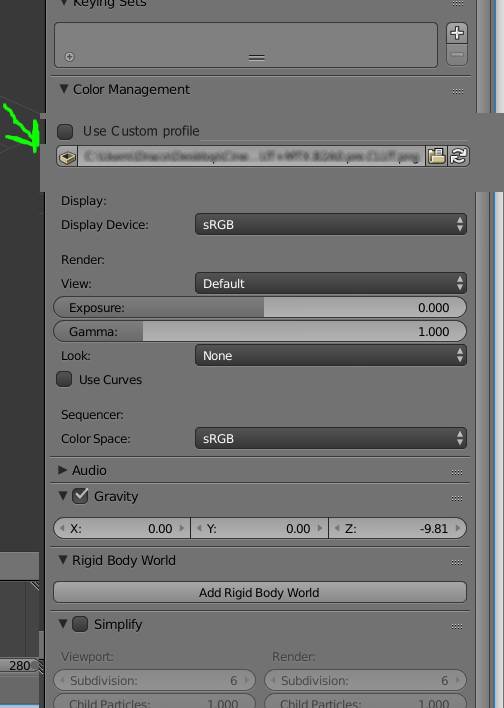
Task: Click the Gravity X value field
Action: pyautogui.click(x=122, y=528)
